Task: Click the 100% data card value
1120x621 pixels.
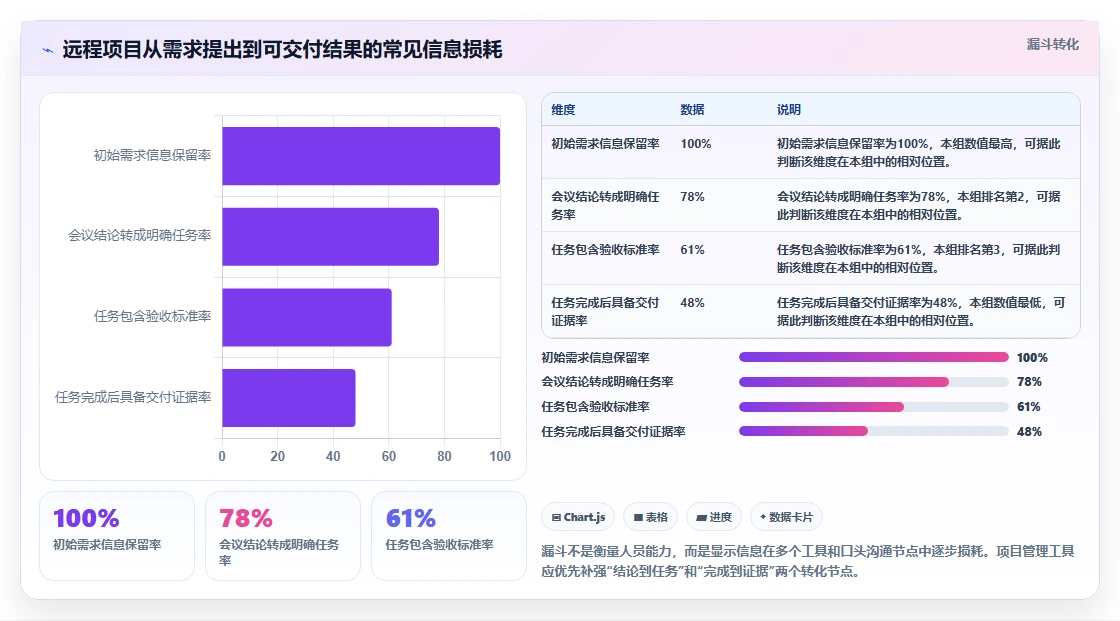Action: coord(86,518)
